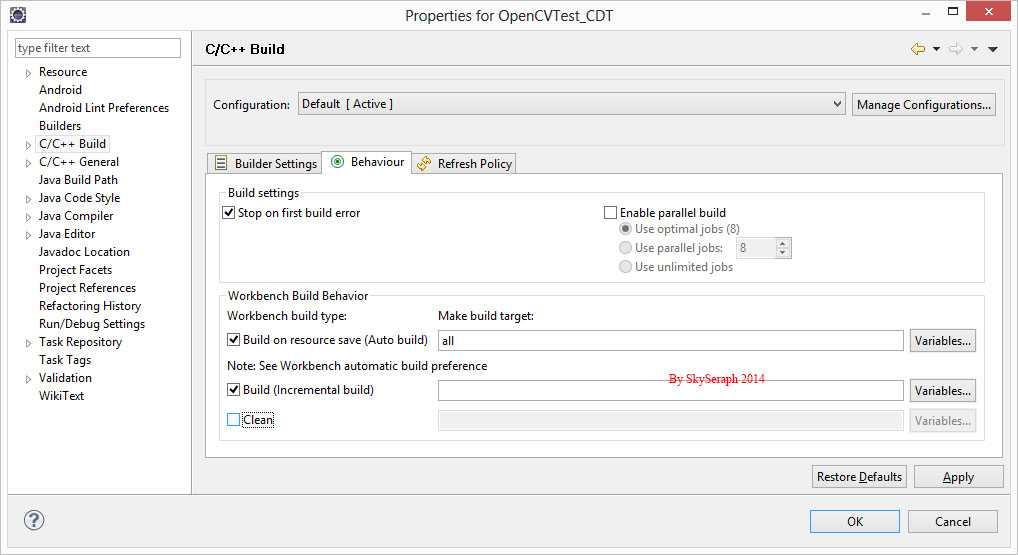Switch to the Refresh Policy tab
This screenshot has height=555, width=1018.
[x=465, y=163]
